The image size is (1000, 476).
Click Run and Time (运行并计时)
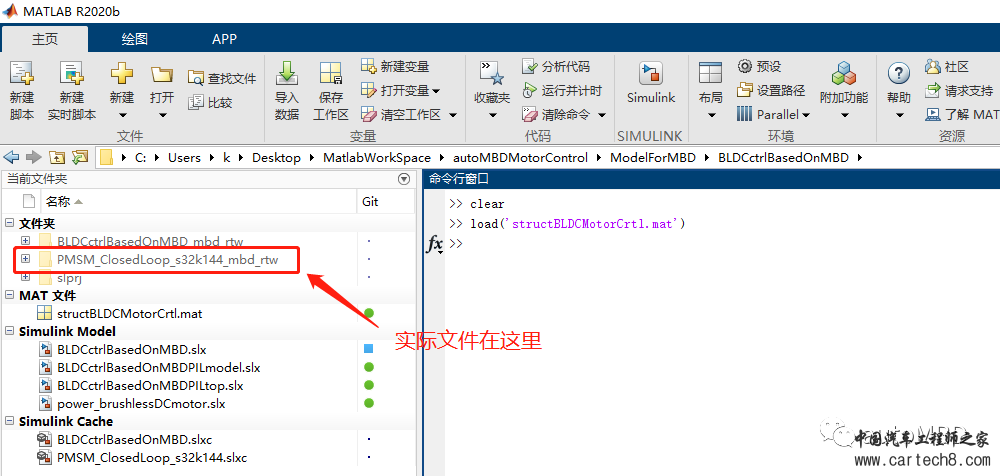click(562, 91)
